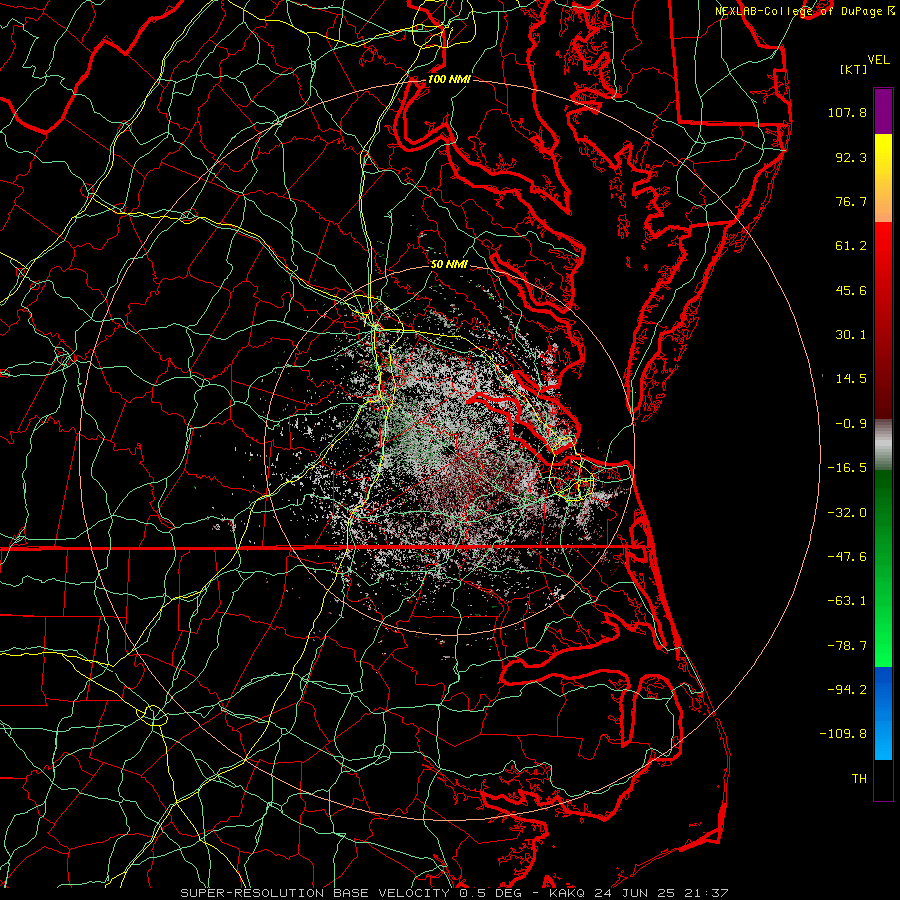The width and height of the screenshot is (900, 900).
Task: Click the -47.6 legend value
Action: [847, 557]
